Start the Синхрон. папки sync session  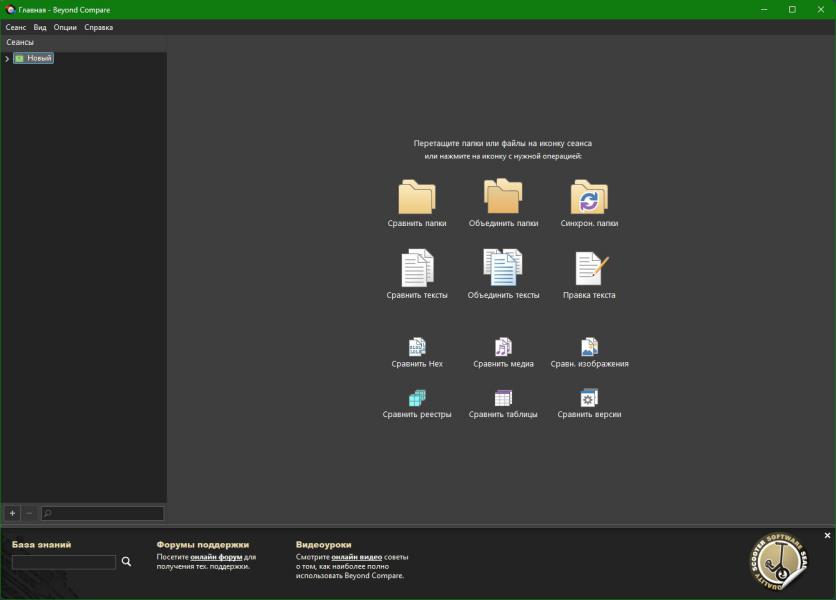click(589, 197)
